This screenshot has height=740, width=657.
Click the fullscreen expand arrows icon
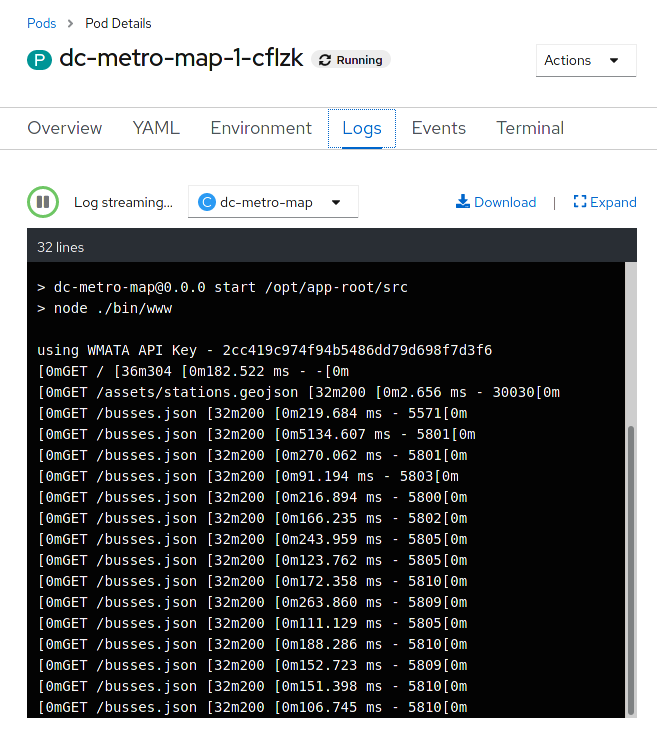[579, 202]
